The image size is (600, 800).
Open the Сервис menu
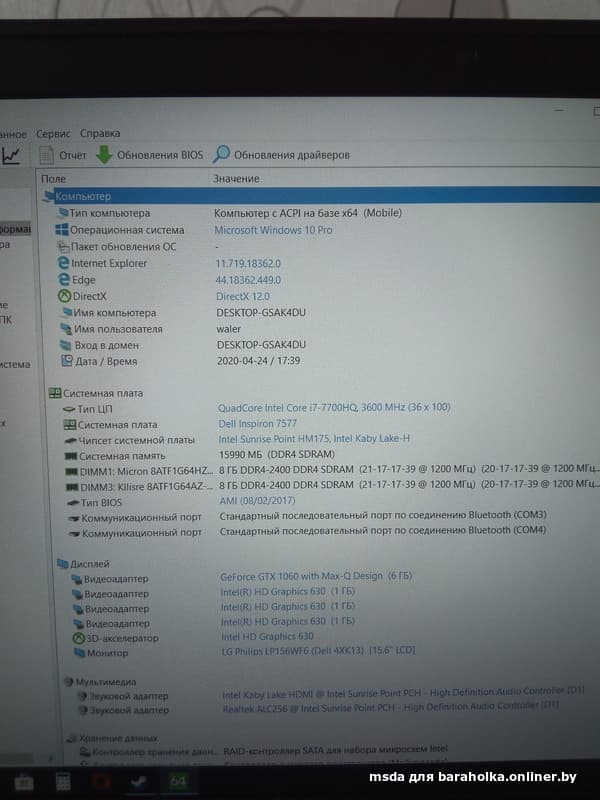[53, 134]
